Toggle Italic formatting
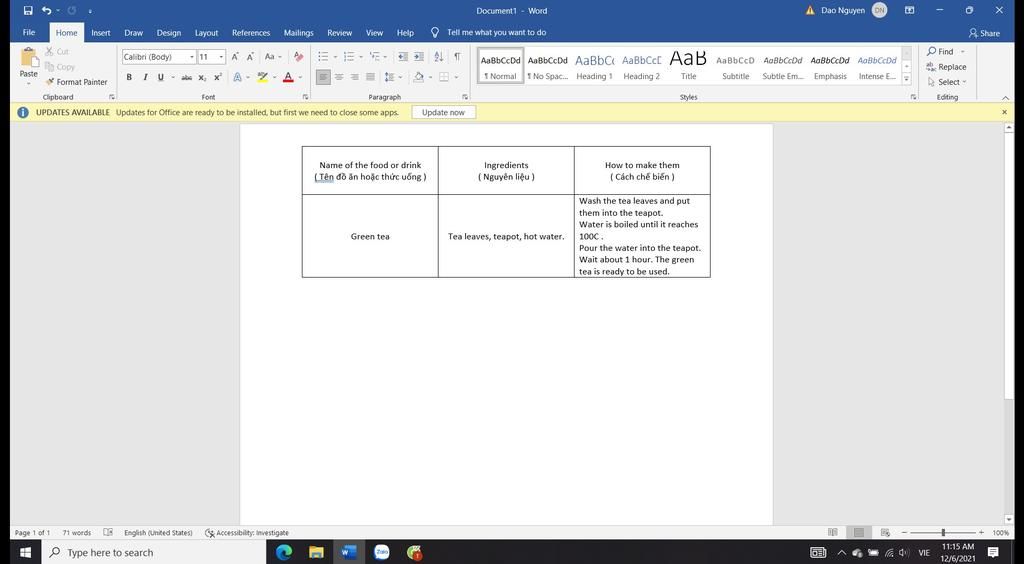The width and height of the screenshot is (1024, 564). (145, 77)
